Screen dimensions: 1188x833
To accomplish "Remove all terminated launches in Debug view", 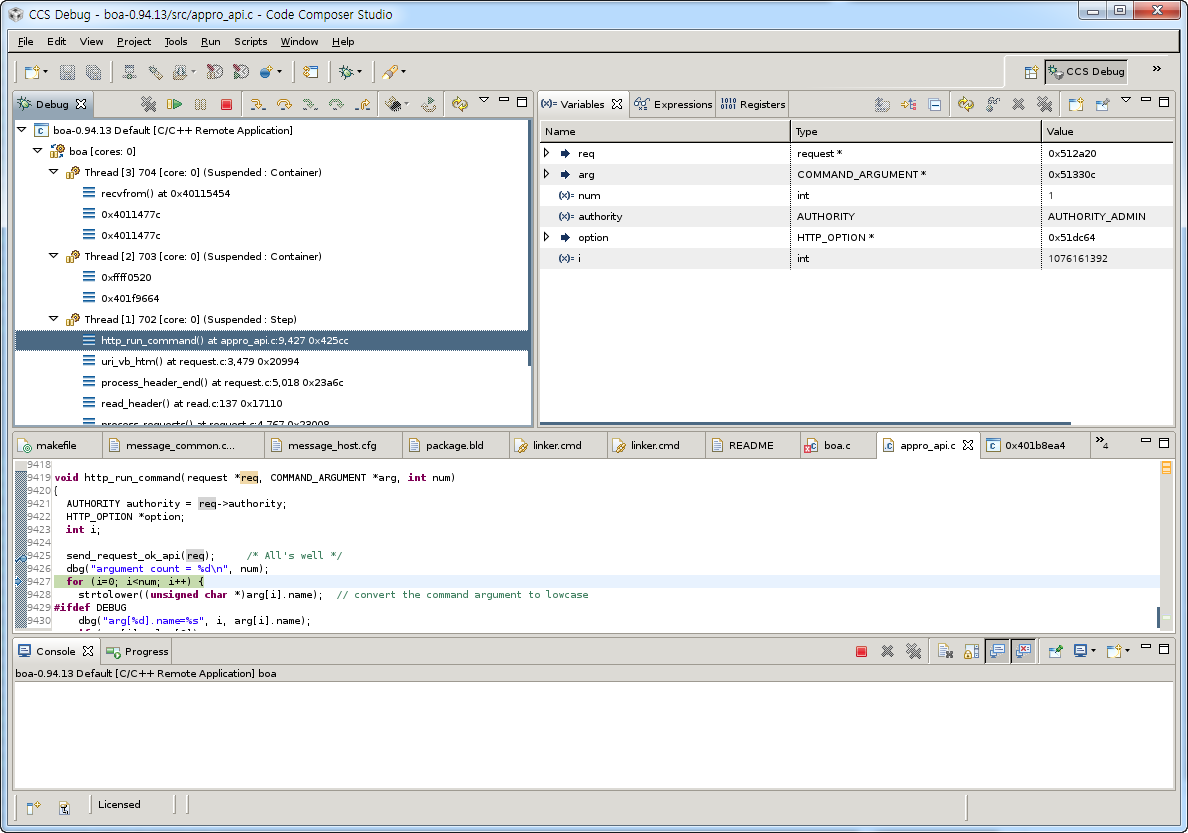I will (x=148, y=104).
